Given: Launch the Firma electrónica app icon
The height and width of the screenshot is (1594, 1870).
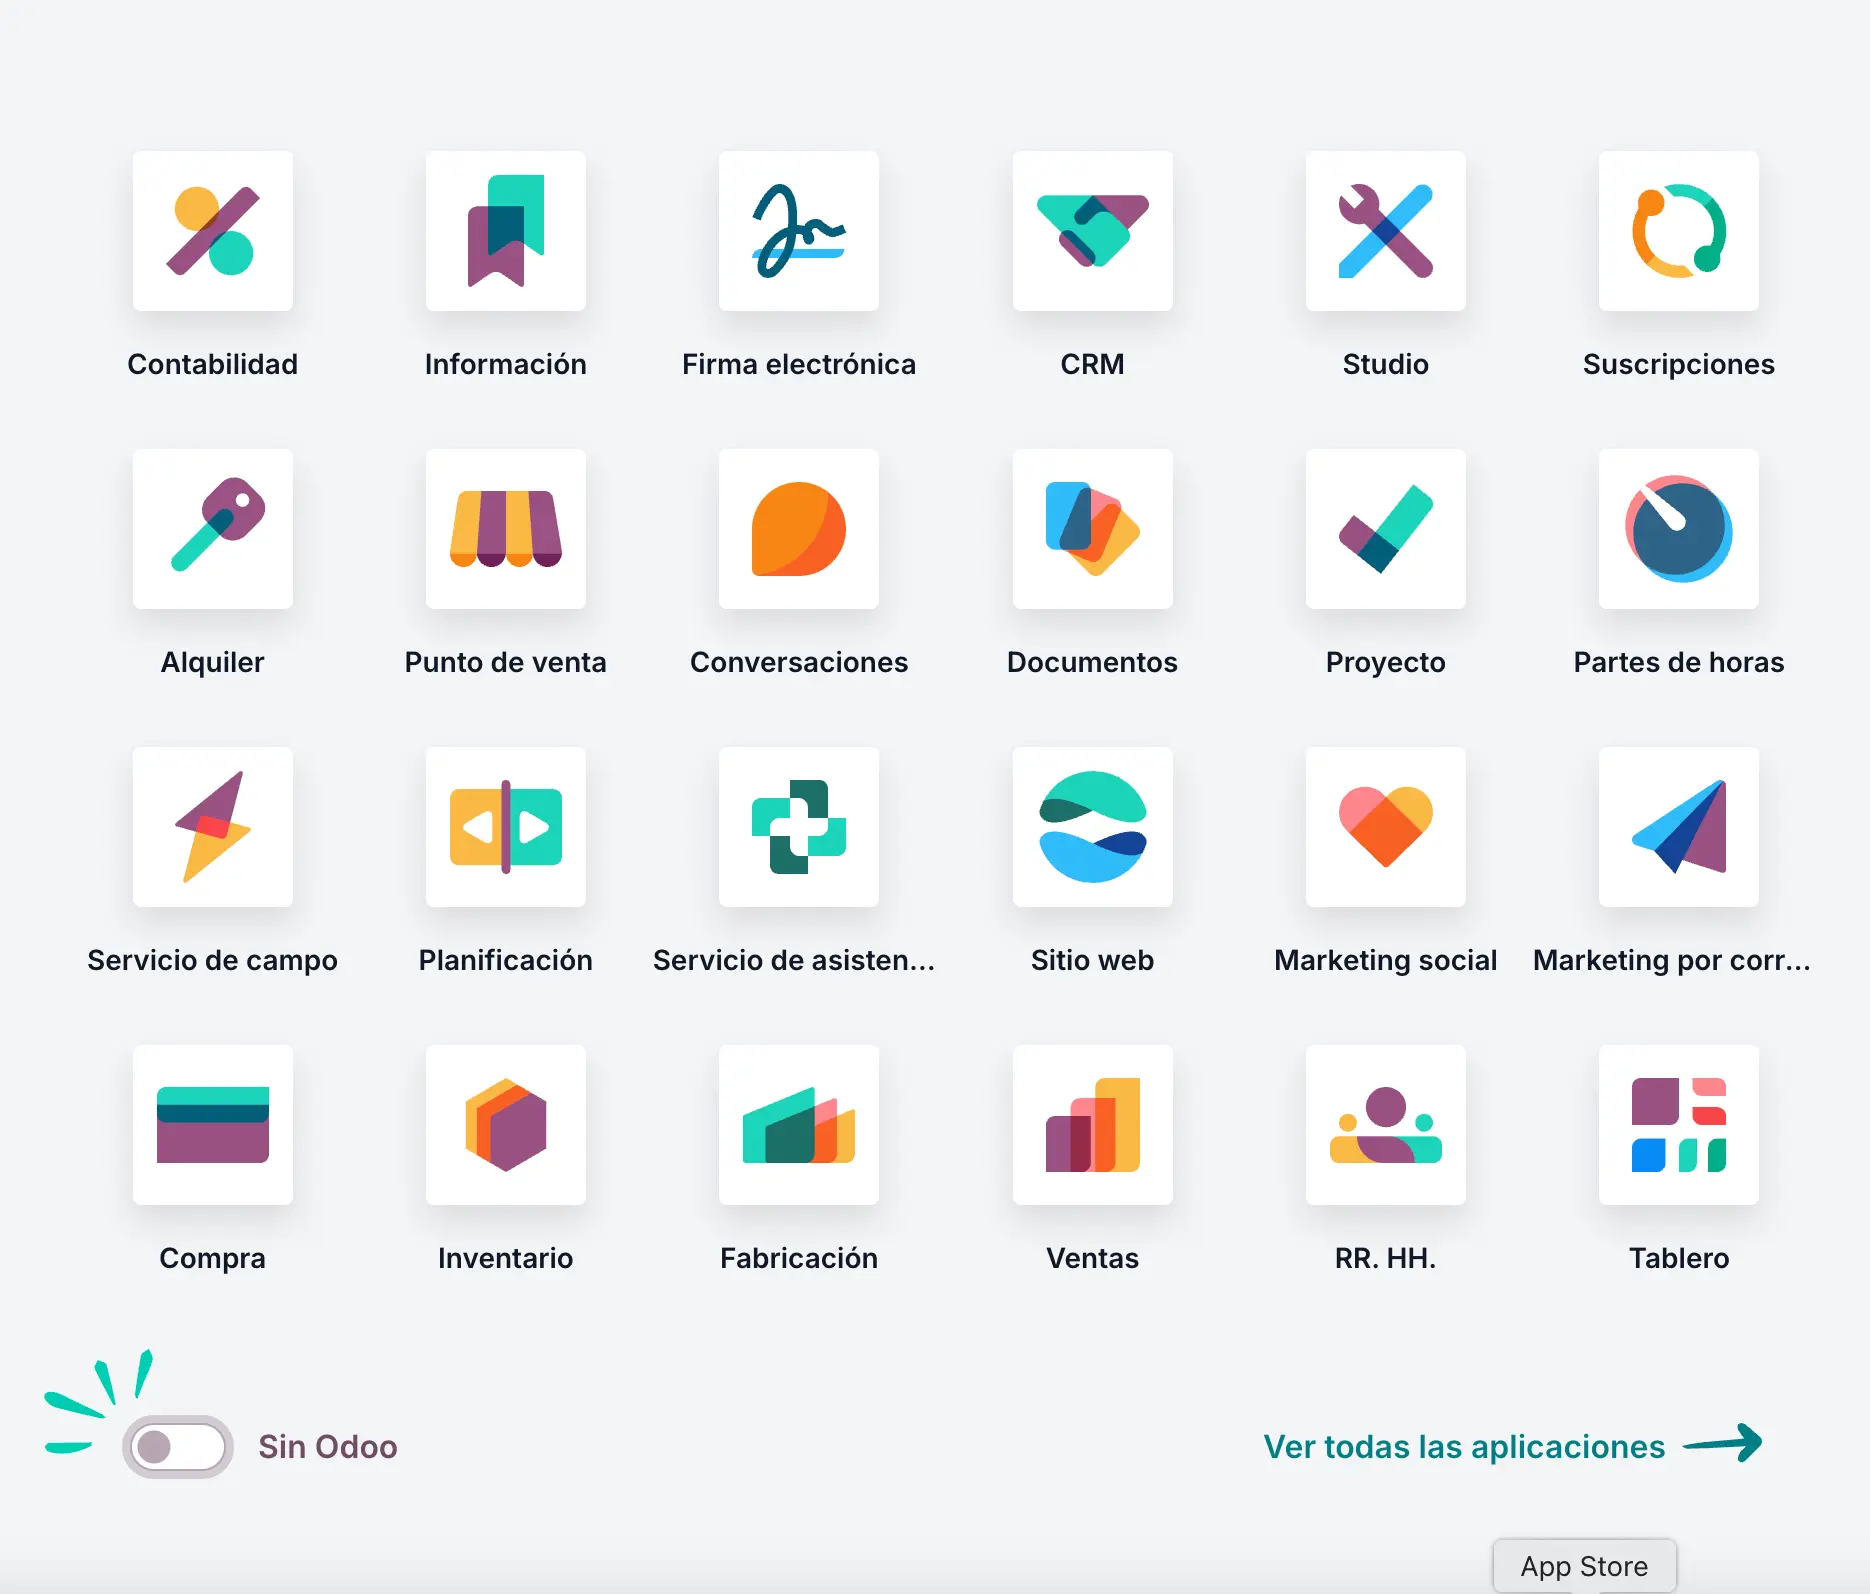Looking at the screenshot, I should pos(799,231).
